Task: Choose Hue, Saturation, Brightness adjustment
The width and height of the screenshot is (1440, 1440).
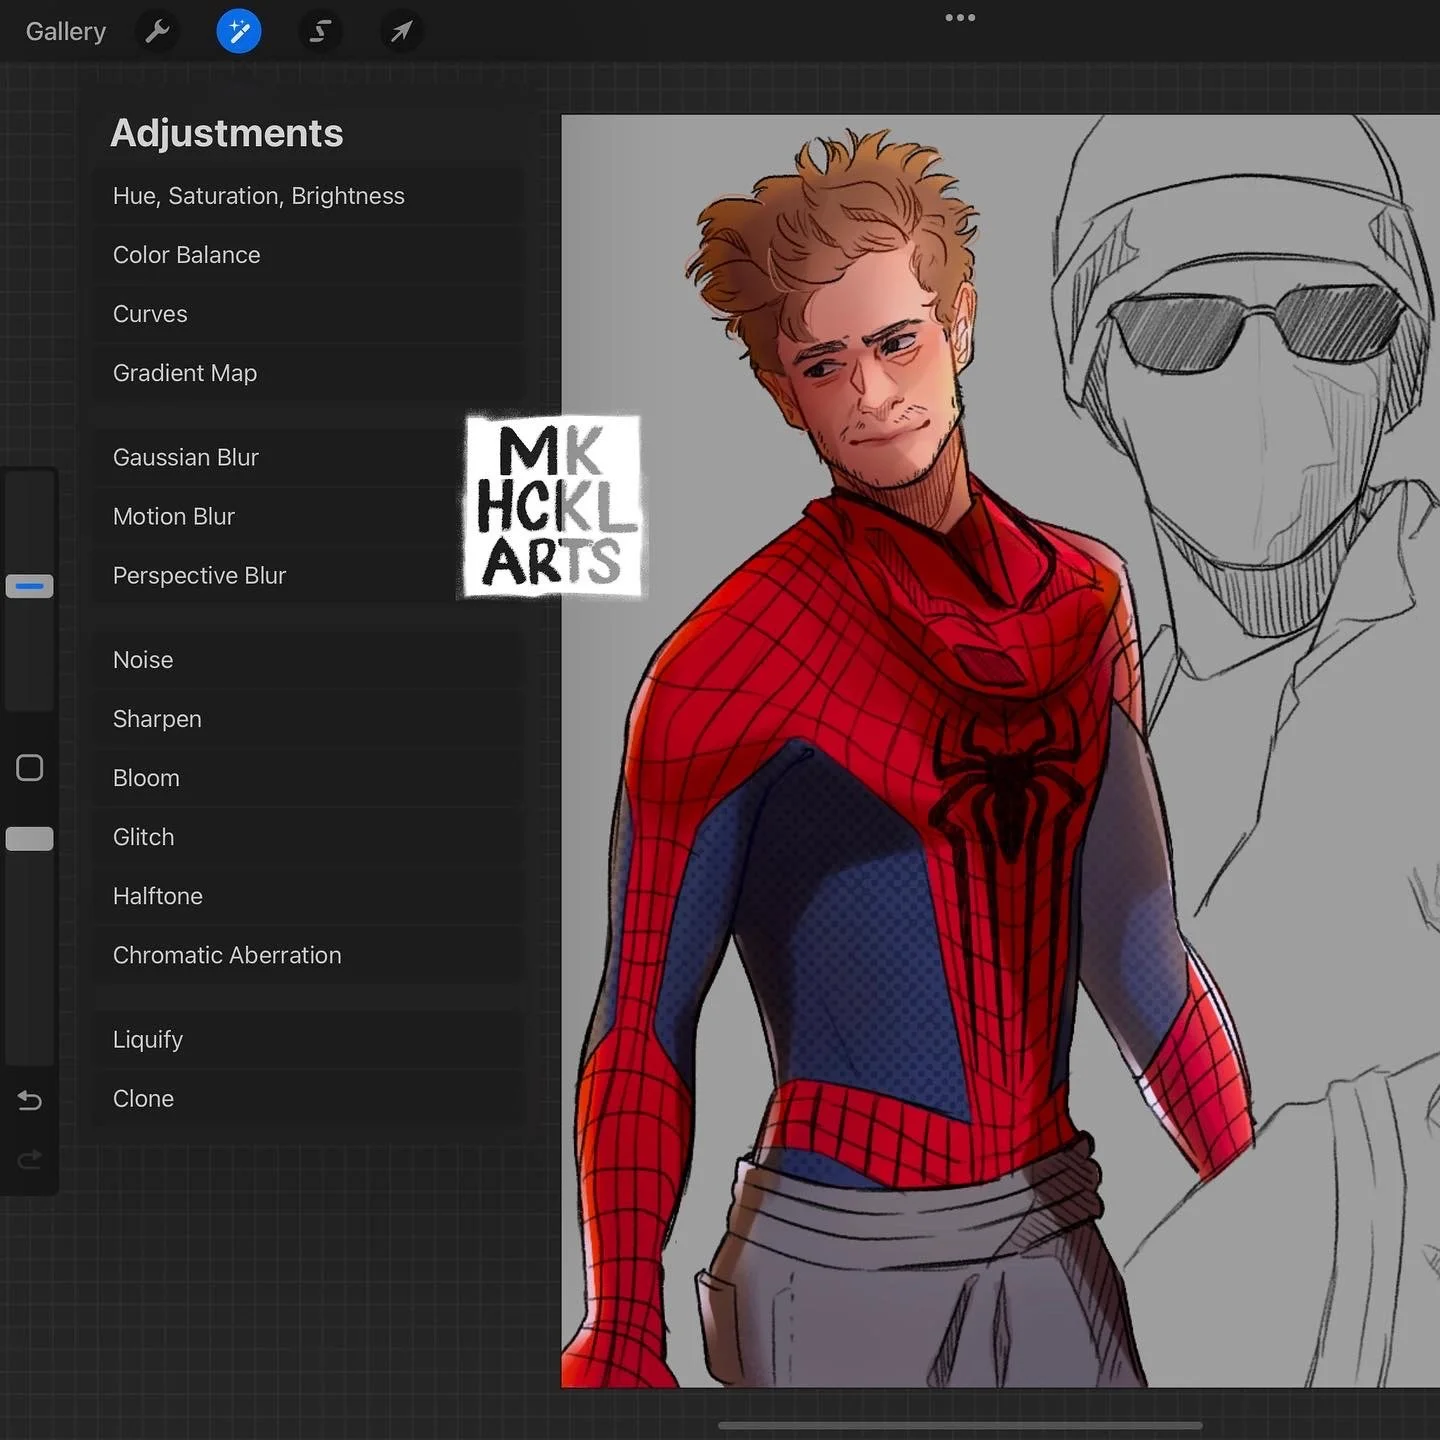Action: pos(308,196)
